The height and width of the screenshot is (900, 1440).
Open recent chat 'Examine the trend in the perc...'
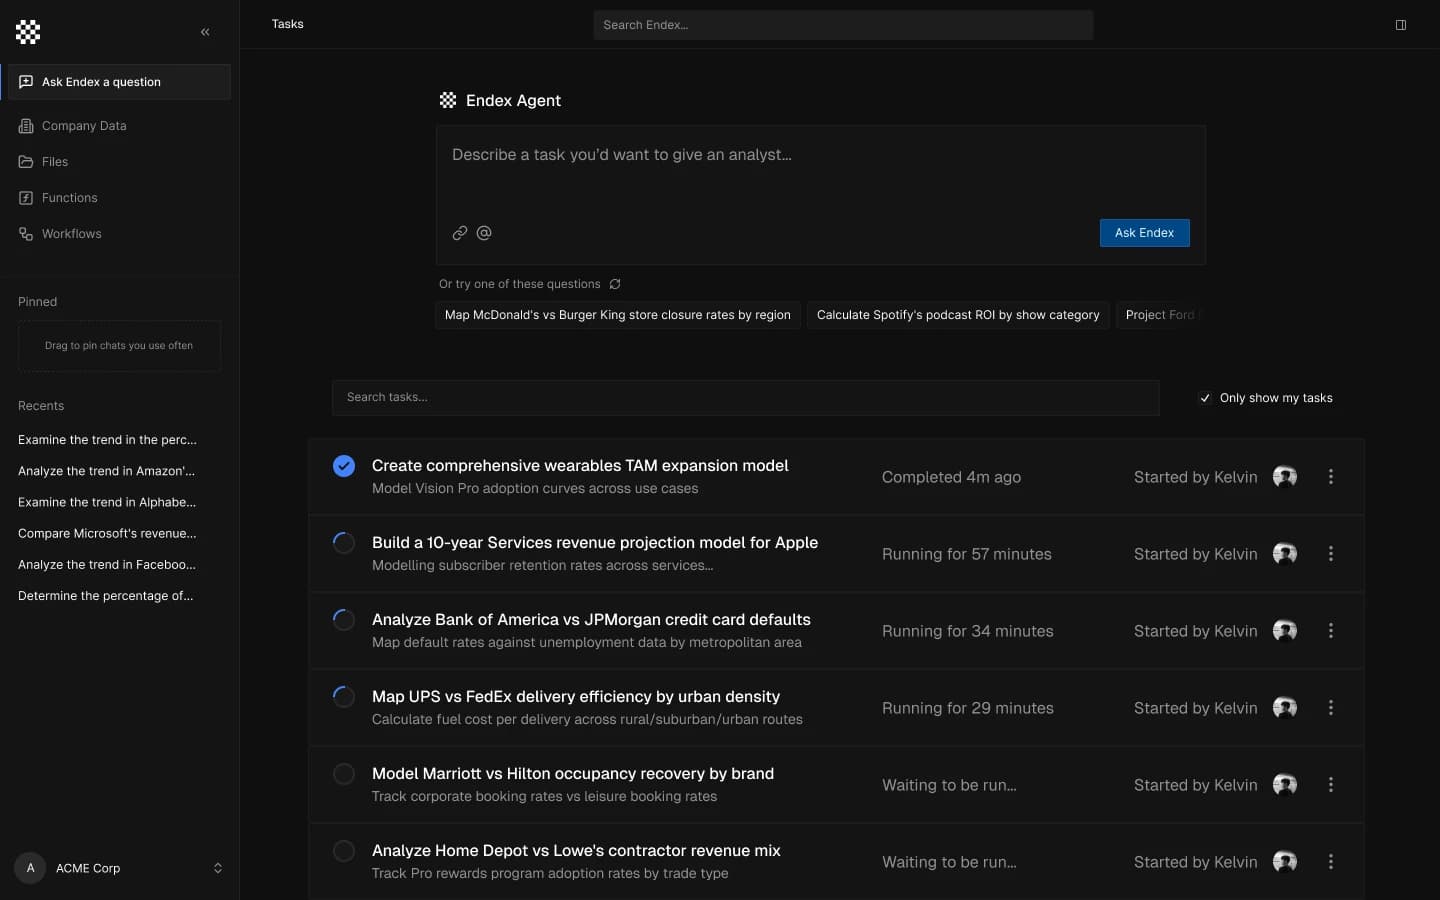(x=107, y=440)
